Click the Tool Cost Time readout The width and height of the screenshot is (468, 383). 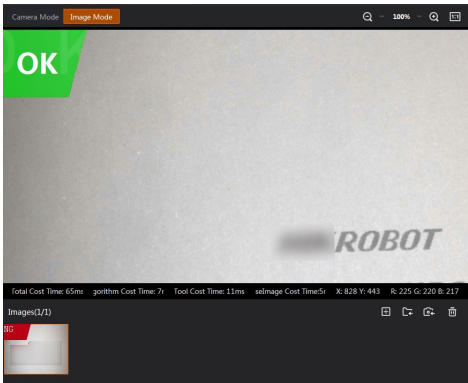tap(209, 291)
